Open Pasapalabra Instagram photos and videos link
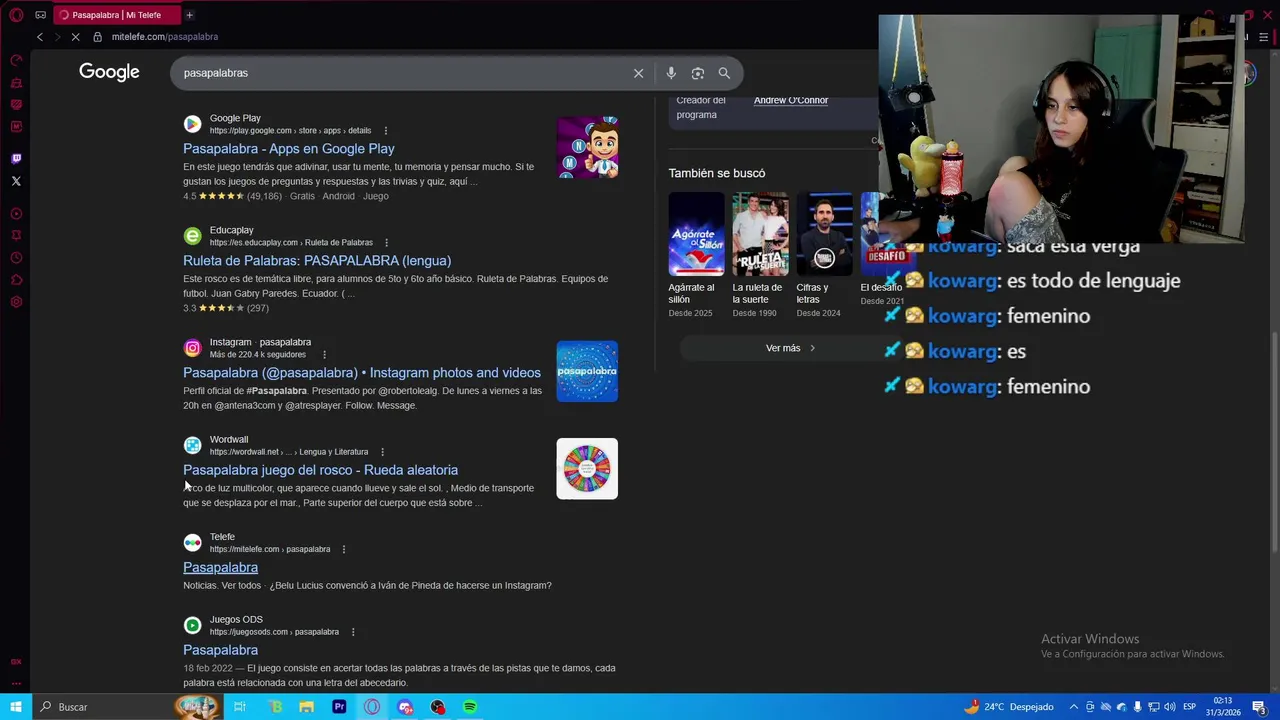Screen dimensions: 1280x720 click(x=362, y=373)
